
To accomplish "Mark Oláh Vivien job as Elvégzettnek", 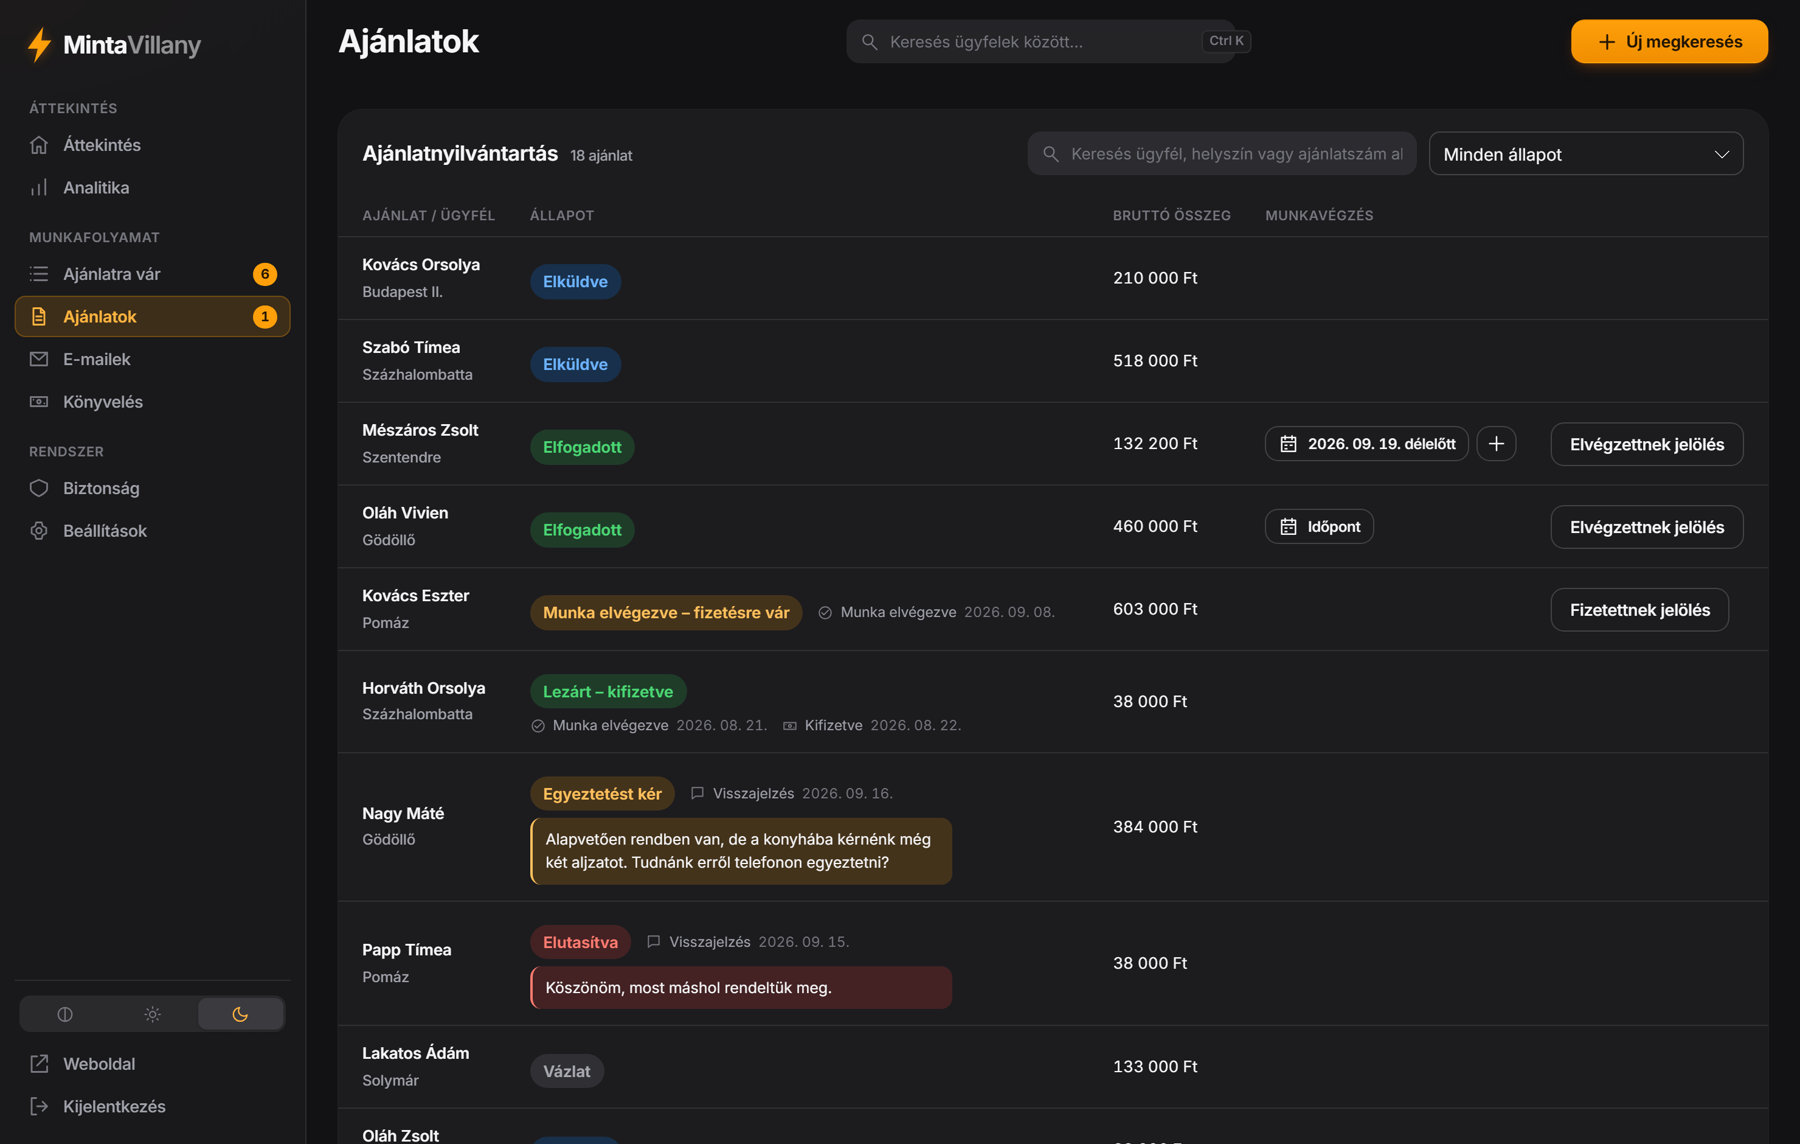I will pyautogui.click(x=1646, y=527).
